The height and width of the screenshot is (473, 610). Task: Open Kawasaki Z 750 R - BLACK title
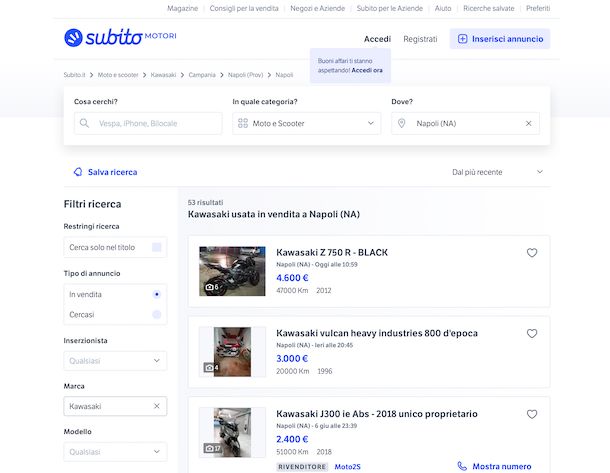point(332,252)
